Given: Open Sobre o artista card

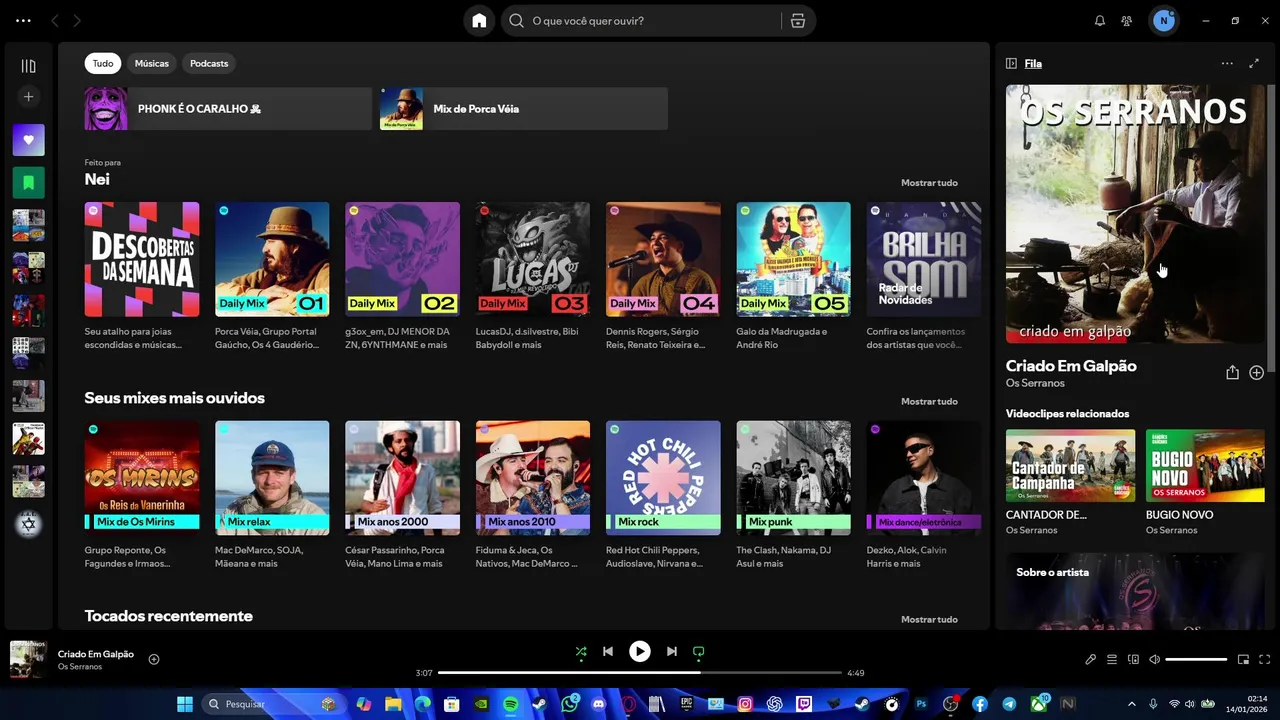Looking at the screenshot, I should coord(1135,591).
